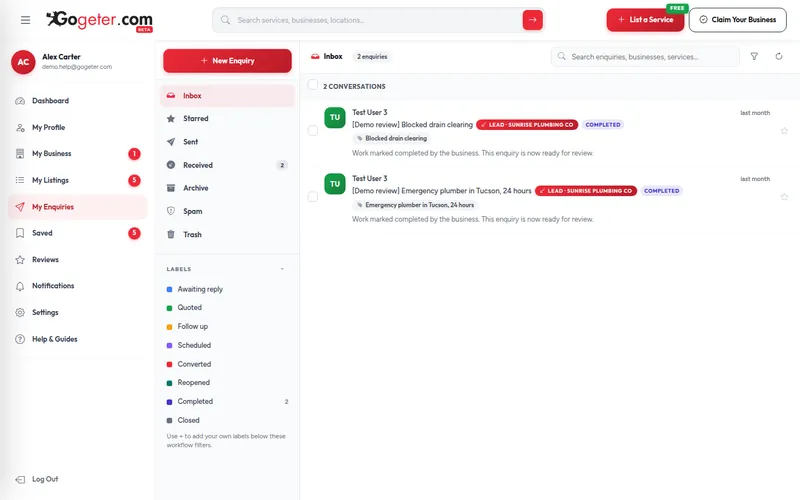The height and width of the screenshot is (500, 800).
Task: Submit search with the red arrow button
Action: tap(532, 20)
